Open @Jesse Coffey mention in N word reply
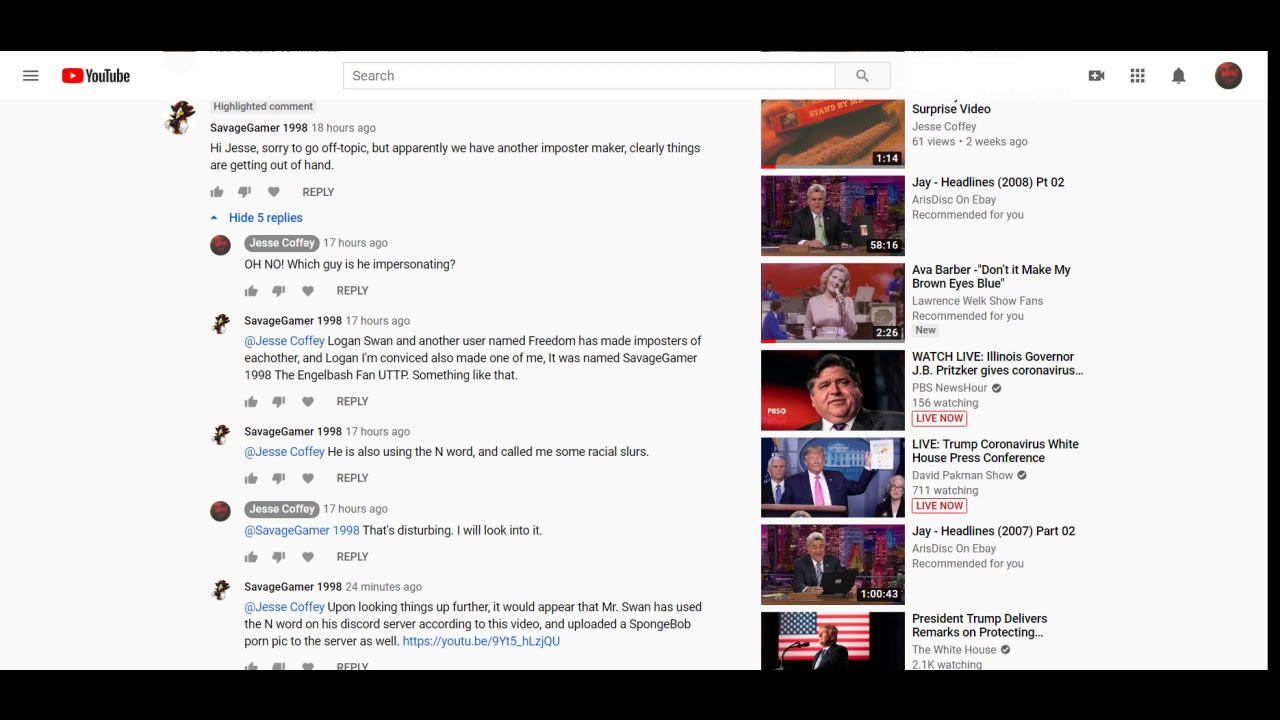 pos(284,452)
